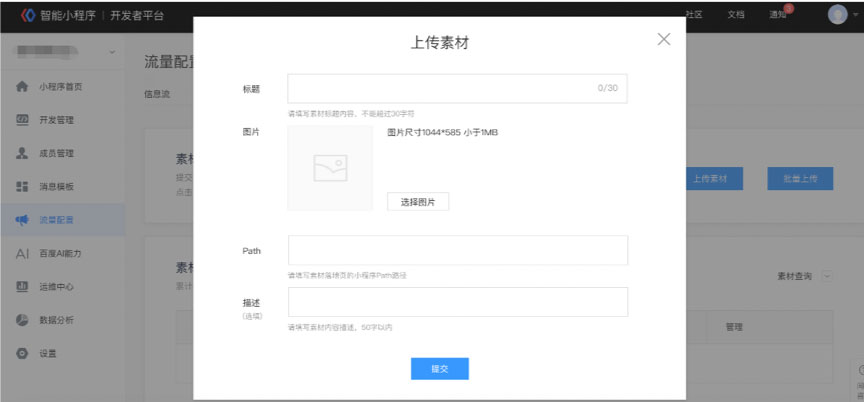Click the 开发管理 sidebar icon
The height and width of the screenshot is (402, 864).
point(22,120)
